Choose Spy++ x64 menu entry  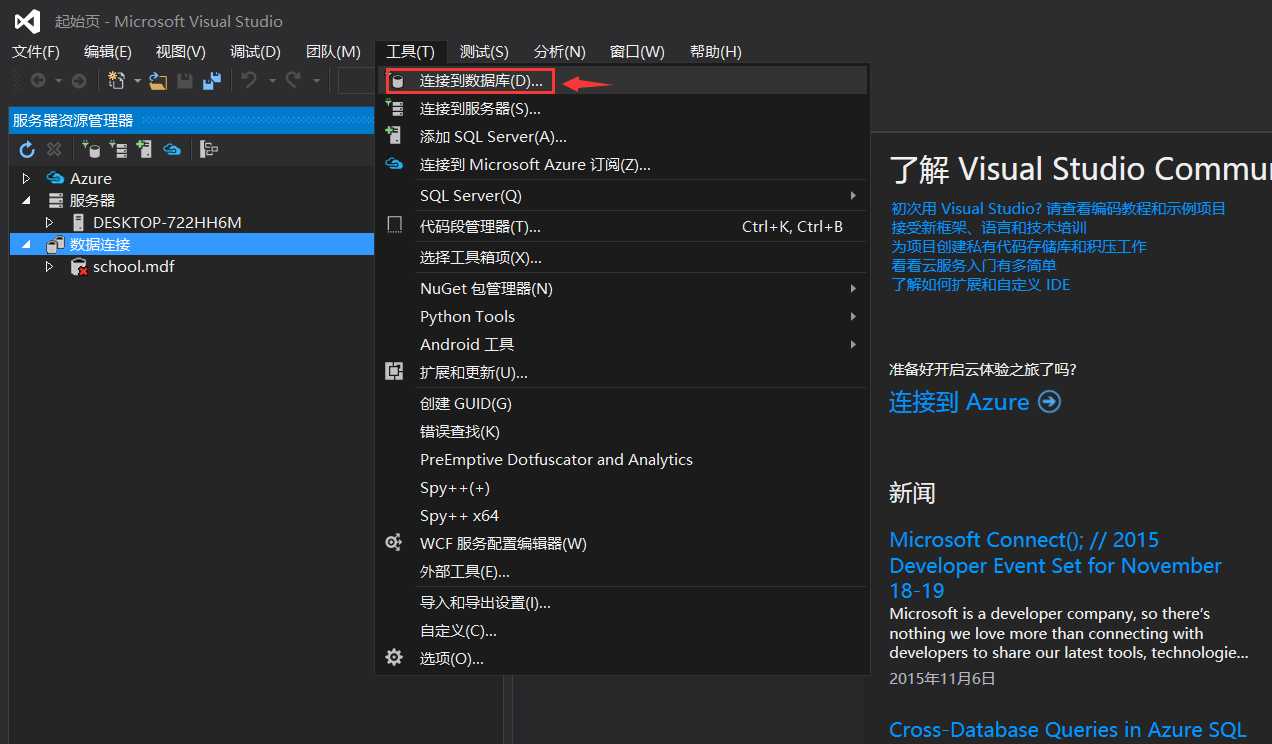coord(622,515)
